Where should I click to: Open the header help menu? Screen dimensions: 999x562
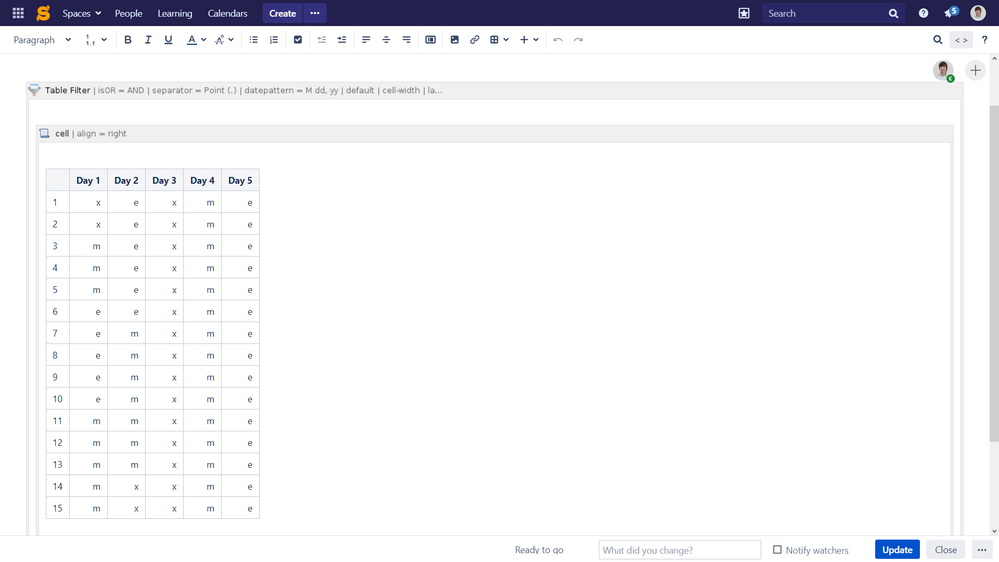click(923, 13)
